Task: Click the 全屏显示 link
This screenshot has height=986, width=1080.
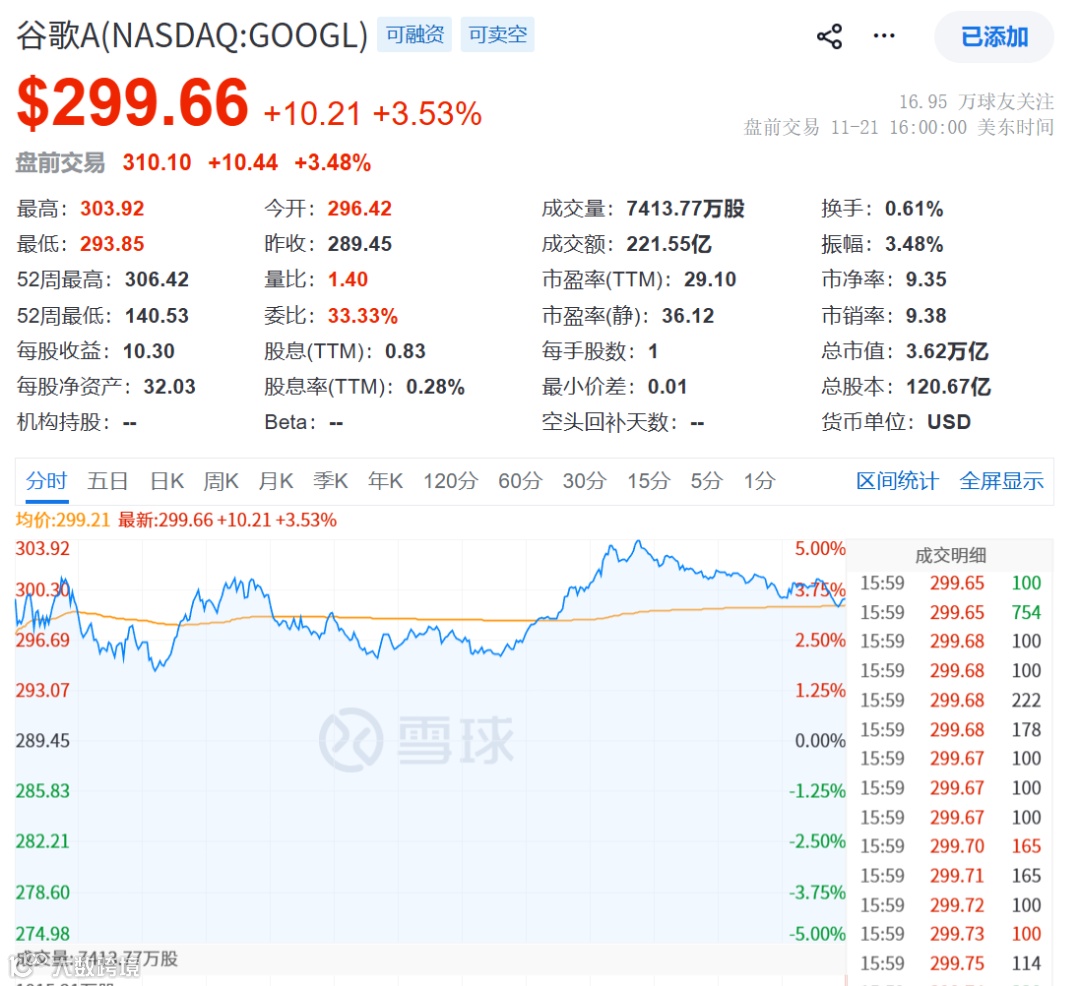Action: [x=1001, y=481]
